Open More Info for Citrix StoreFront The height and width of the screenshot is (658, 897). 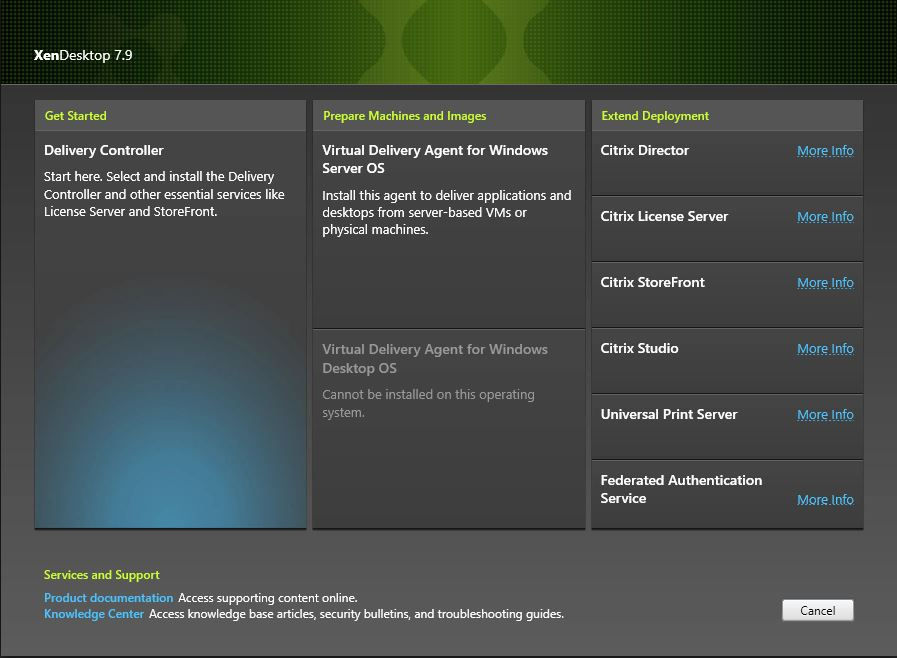[825, 283]
